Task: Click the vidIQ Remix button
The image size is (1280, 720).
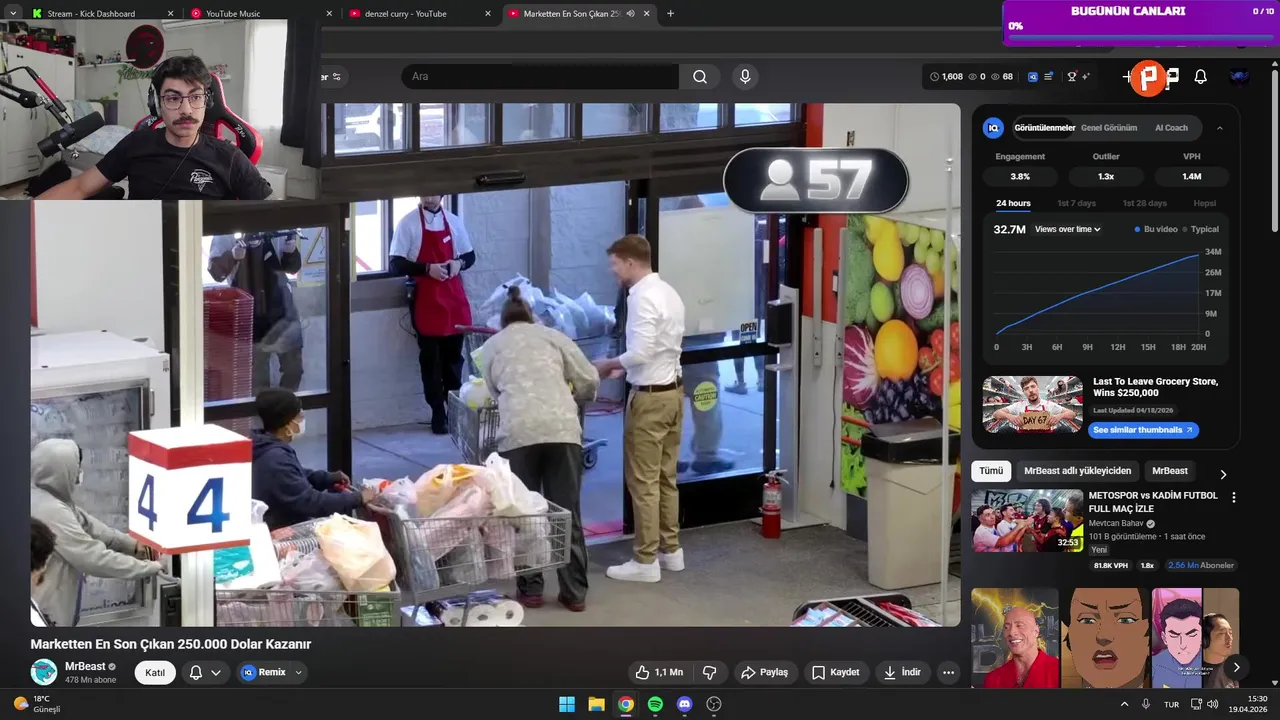Action: pos(264,673)
